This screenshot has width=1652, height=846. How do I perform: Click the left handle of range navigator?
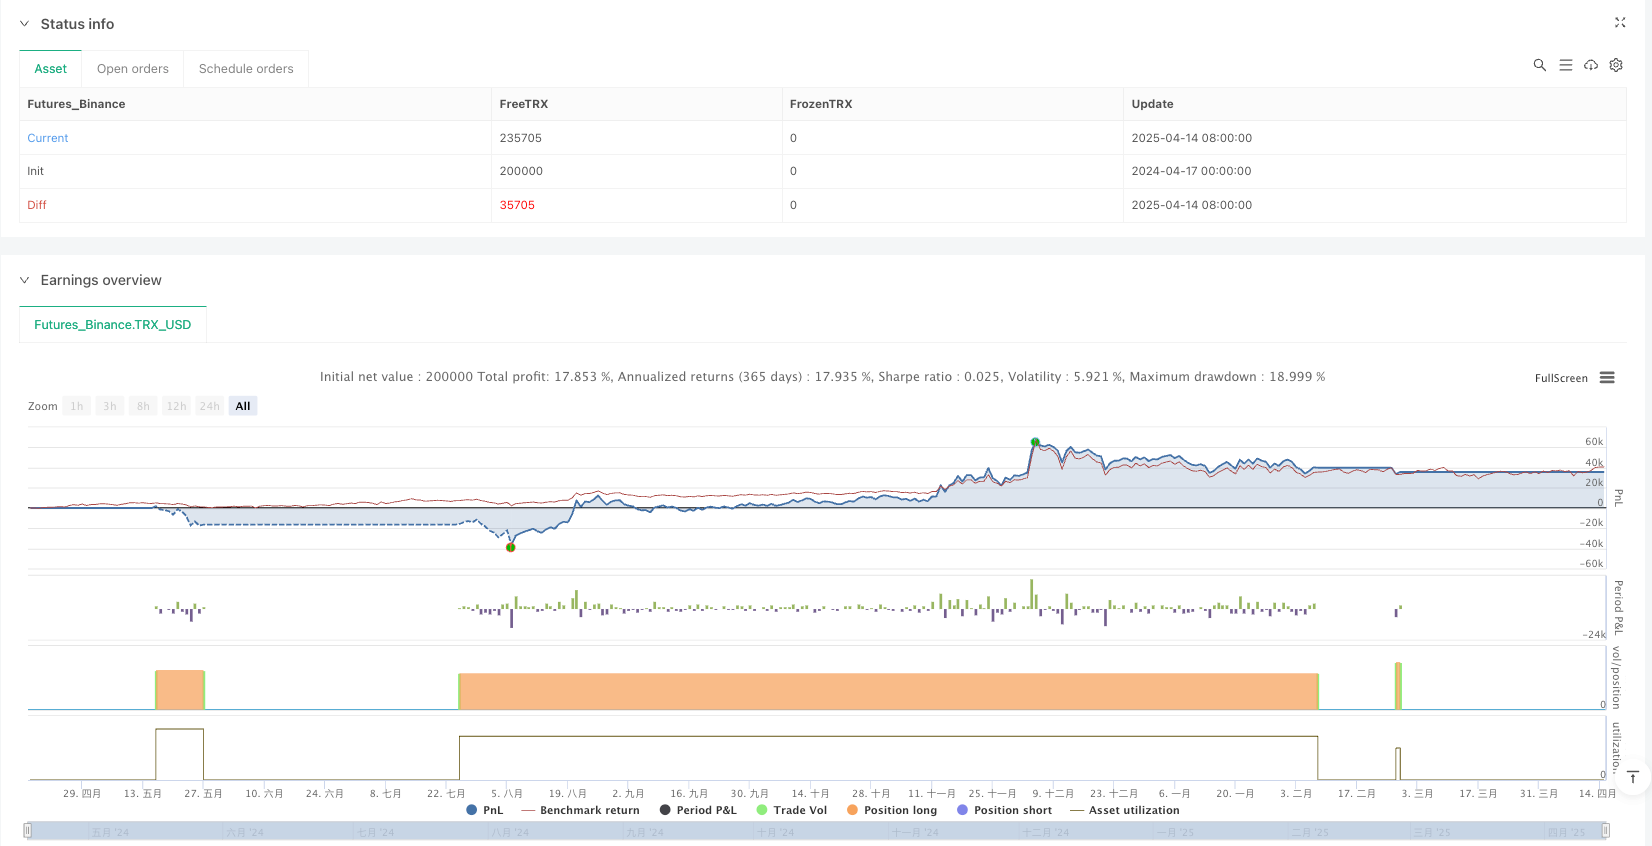(28, 830)
